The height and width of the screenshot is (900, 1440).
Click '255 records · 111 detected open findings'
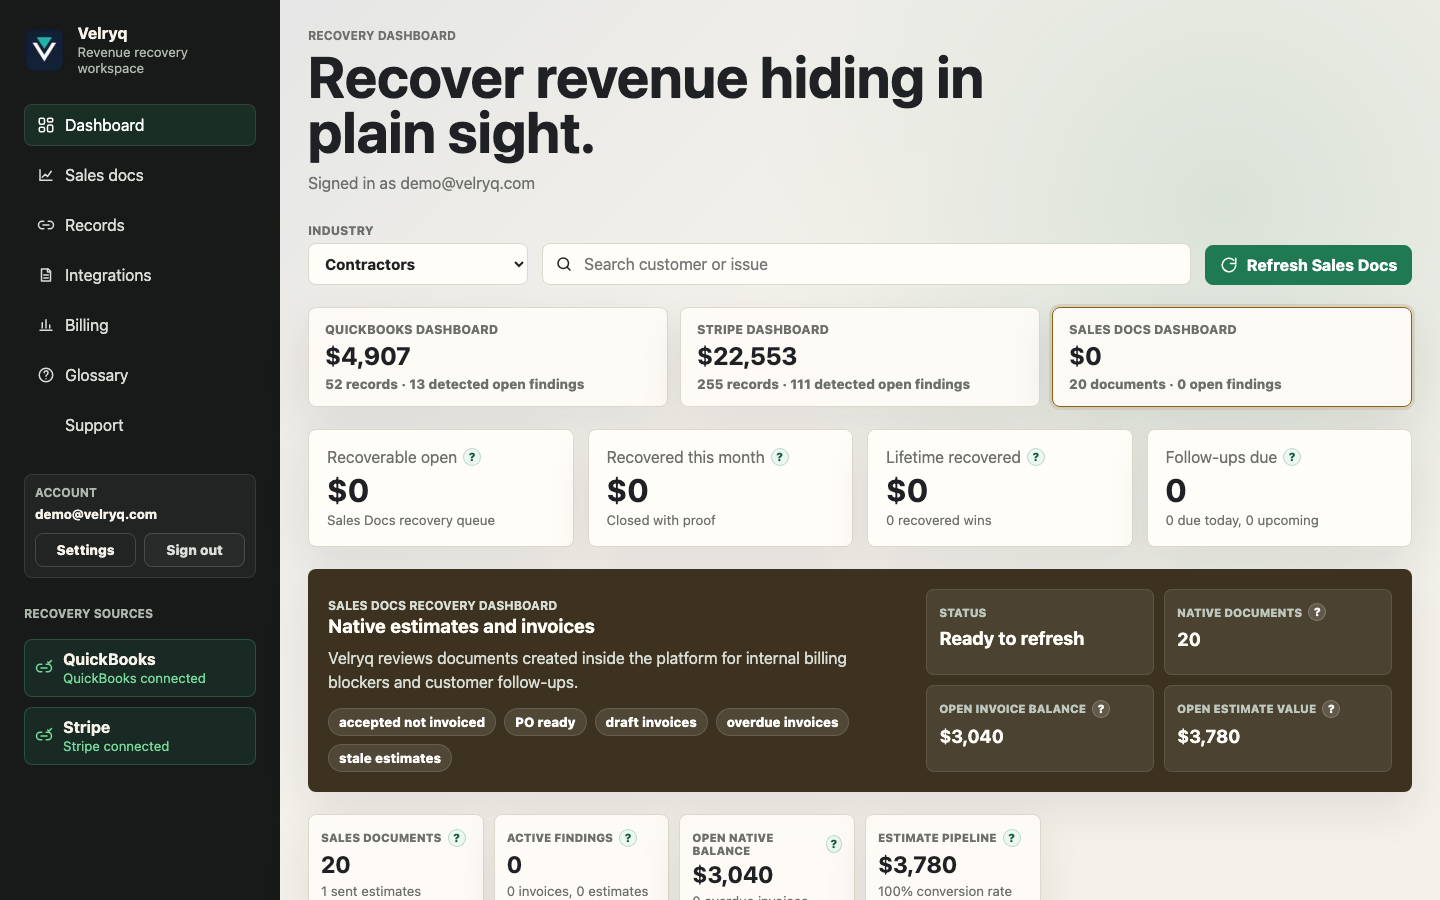coord(833,384)
